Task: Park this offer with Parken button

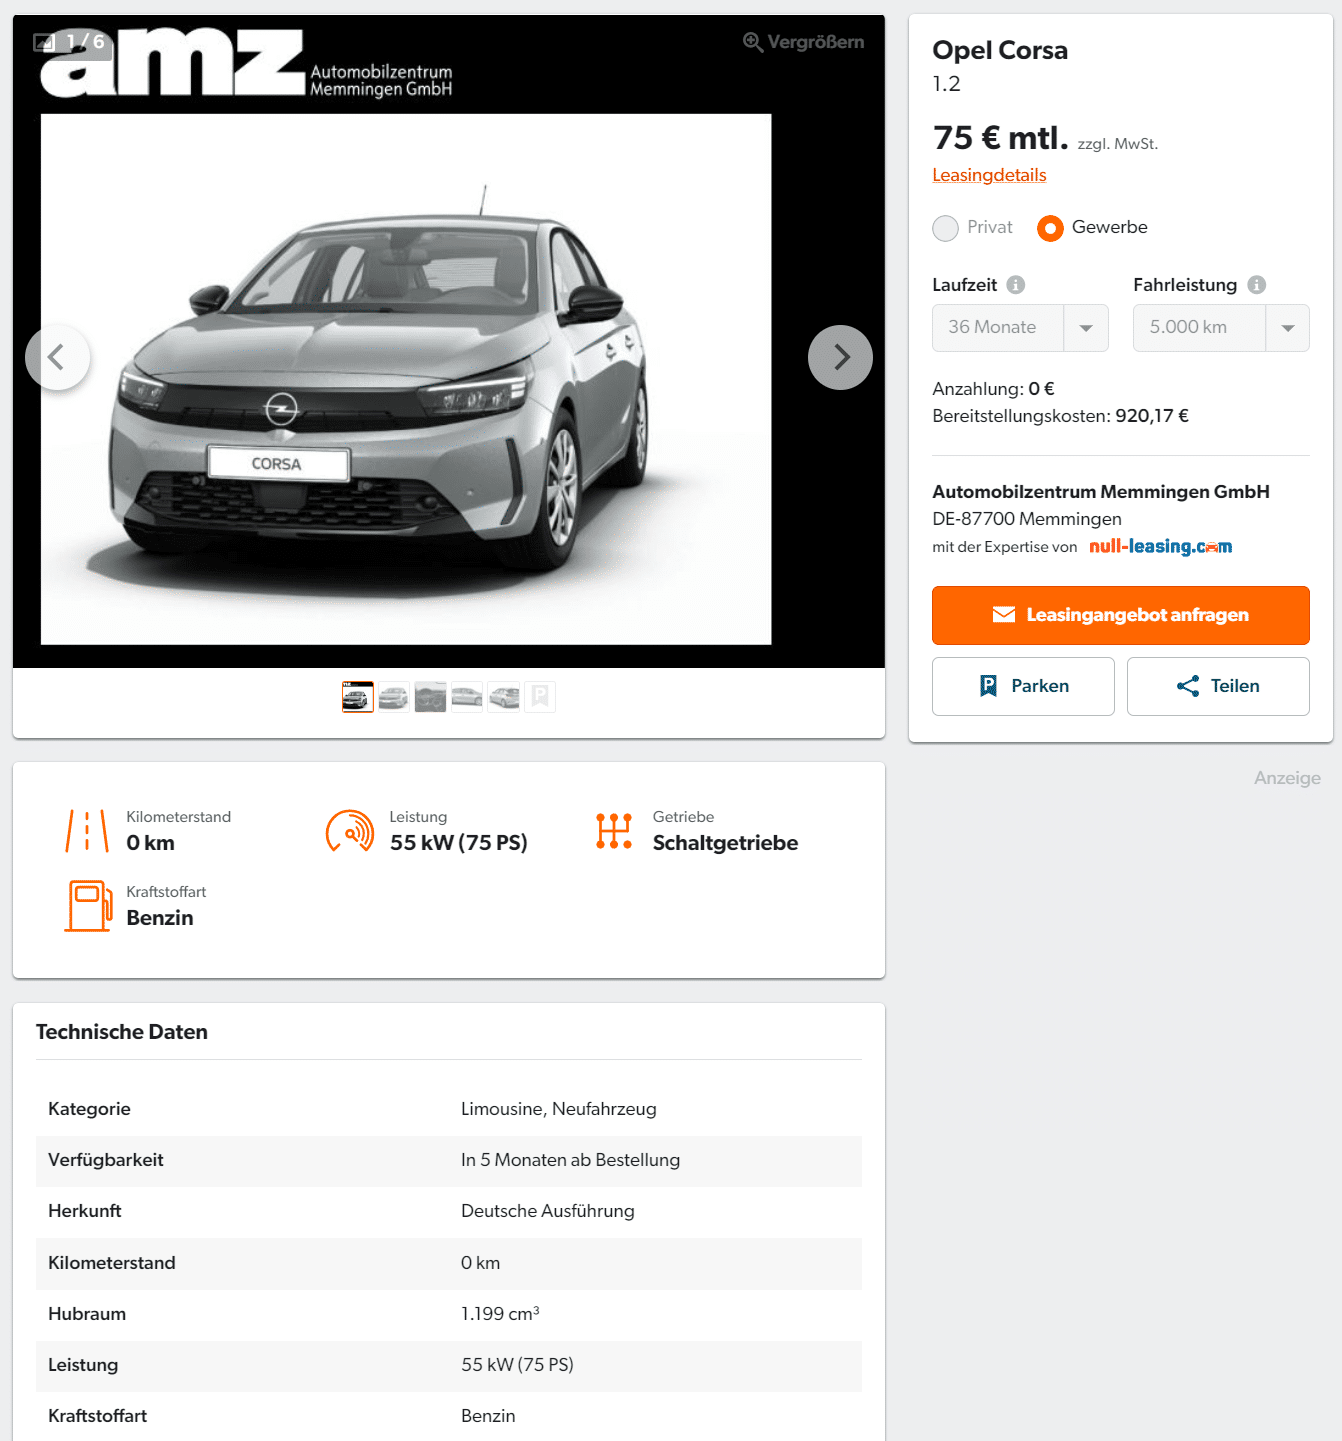Action: coord(1023,686)
